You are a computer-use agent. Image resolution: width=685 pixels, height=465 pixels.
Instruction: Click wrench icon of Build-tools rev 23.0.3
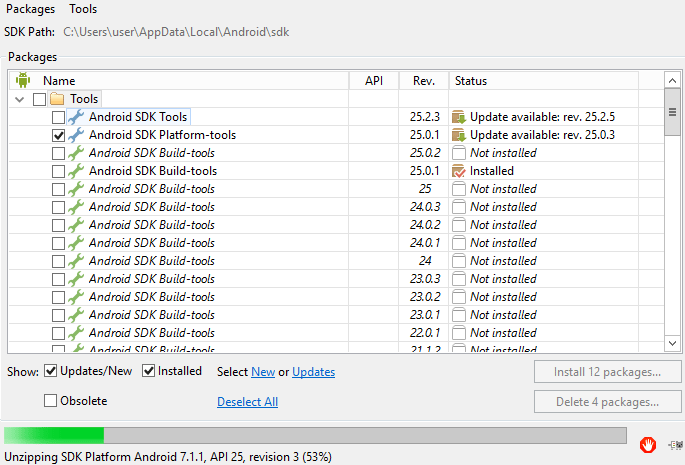coord(76,279)
